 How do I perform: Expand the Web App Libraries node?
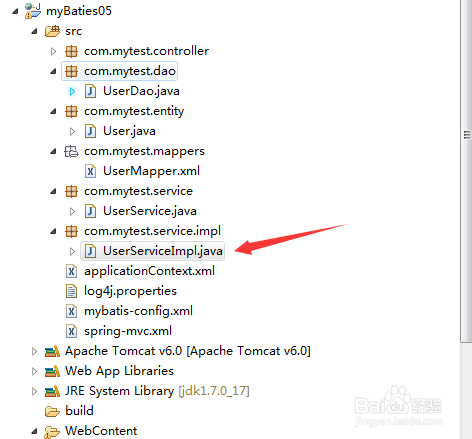(34, 371)
